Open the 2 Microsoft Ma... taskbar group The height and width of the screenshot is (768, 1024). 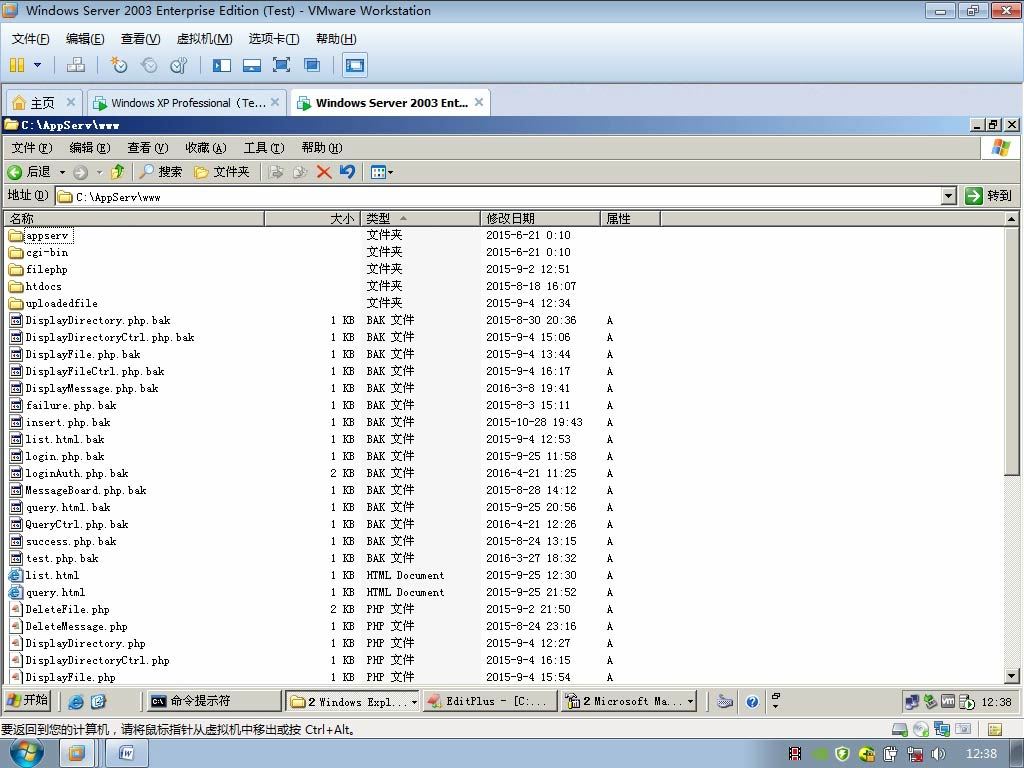click(x=629, y=701)
